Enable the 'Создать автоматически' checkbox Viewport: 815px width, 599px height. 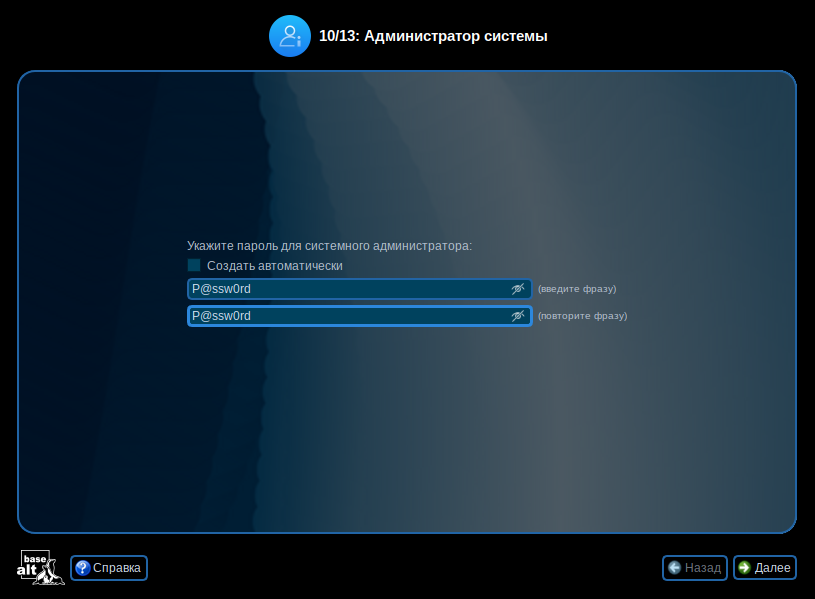click(x=194, y=266)
